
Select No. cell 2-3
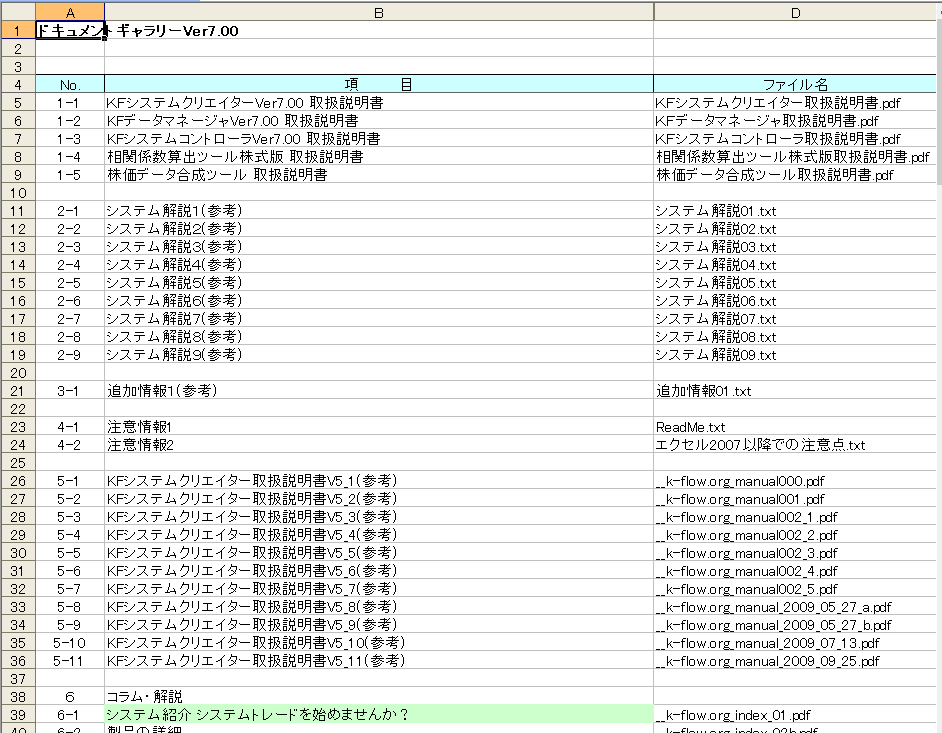70,247
